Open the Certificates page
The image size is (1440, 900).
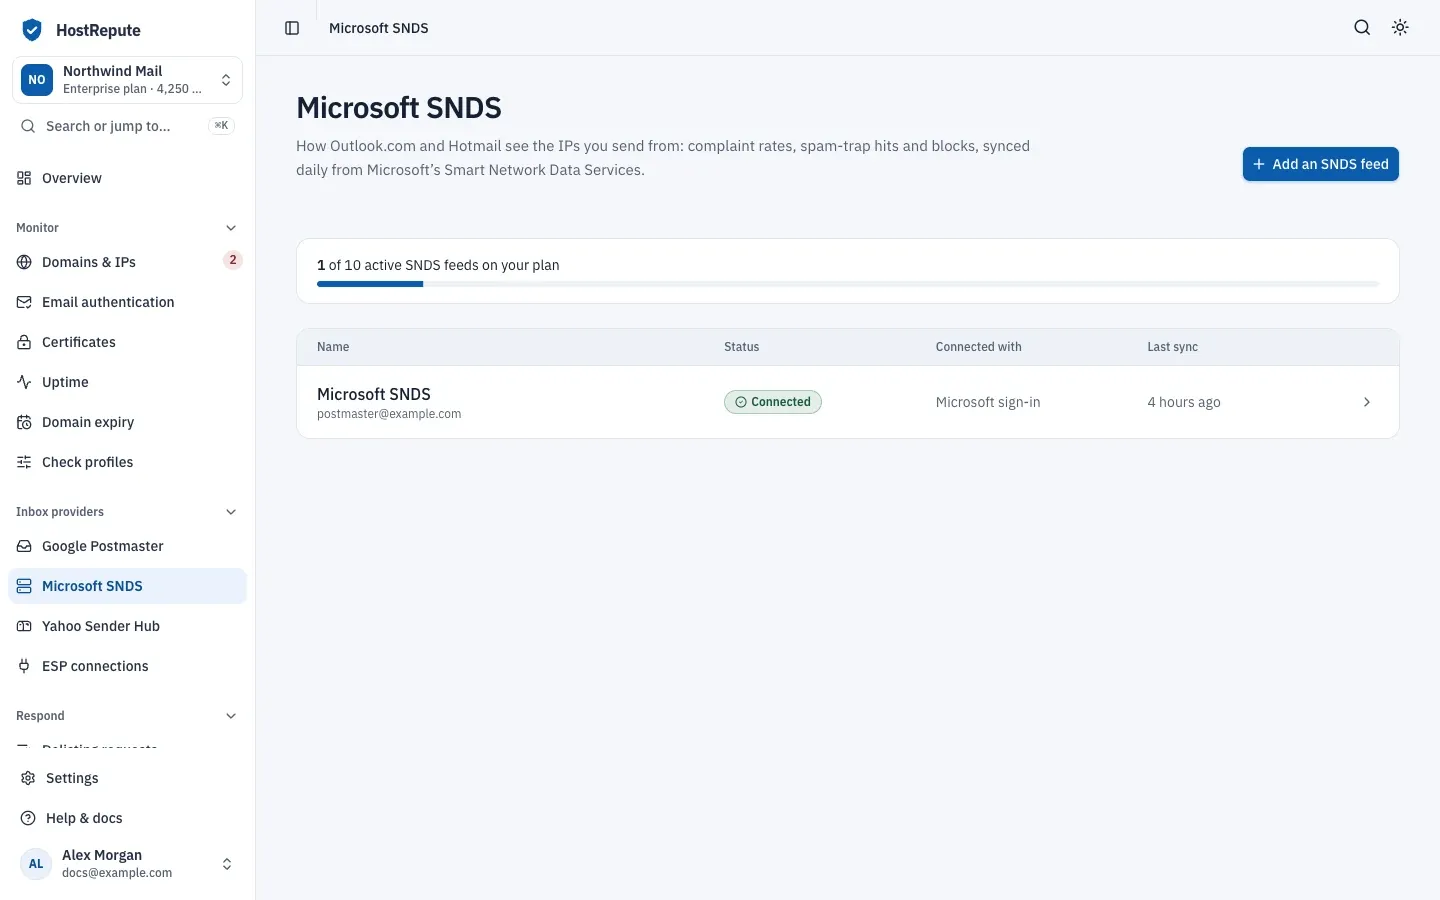tap(127, 342)
